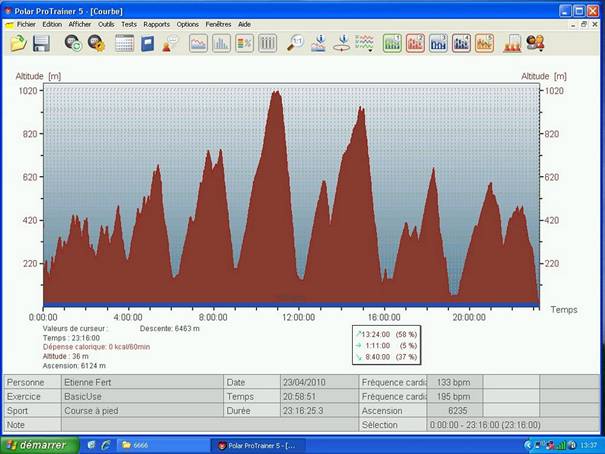Image resolution: width=605 pixels, height=454 pixels.
Task: Select curve number 4 toolbar icon
Action: [461, 43]
